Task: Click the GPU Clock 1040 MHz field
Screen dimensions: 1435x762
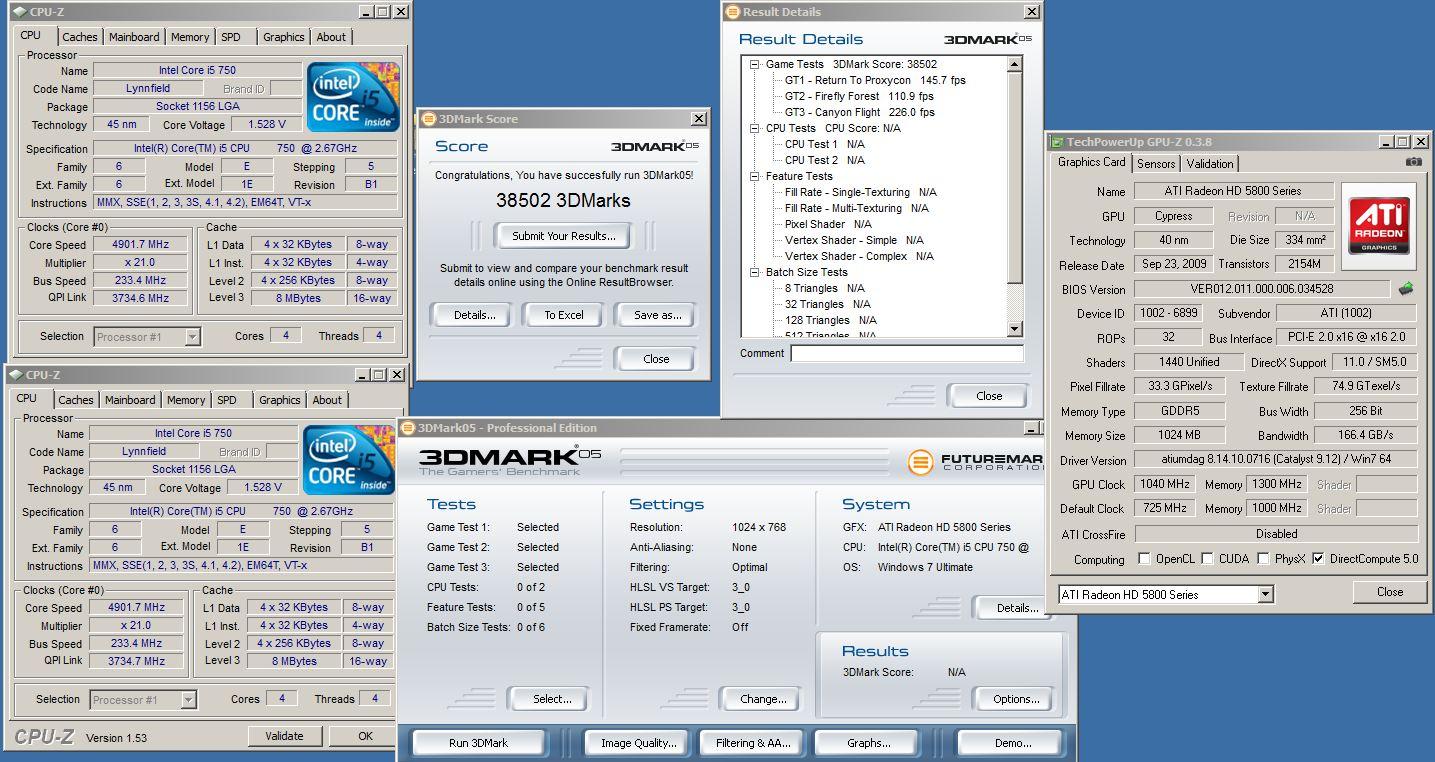Action: coord(1164,484)
